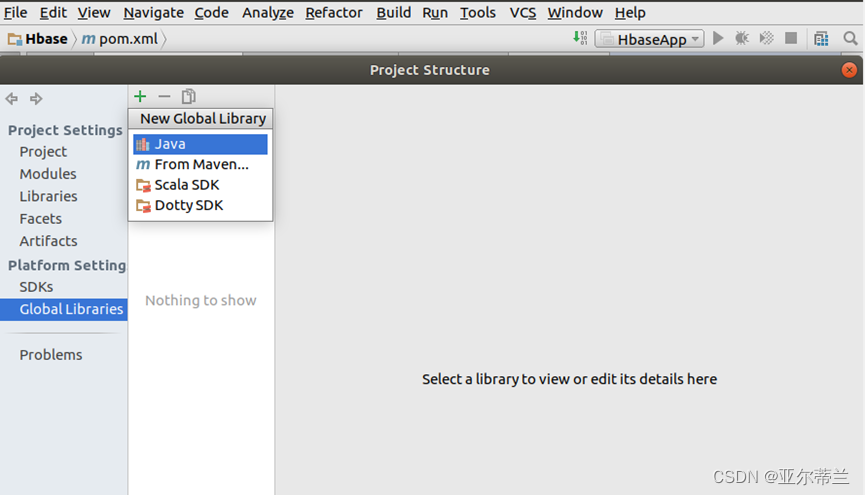Open the Window menu

575,13
